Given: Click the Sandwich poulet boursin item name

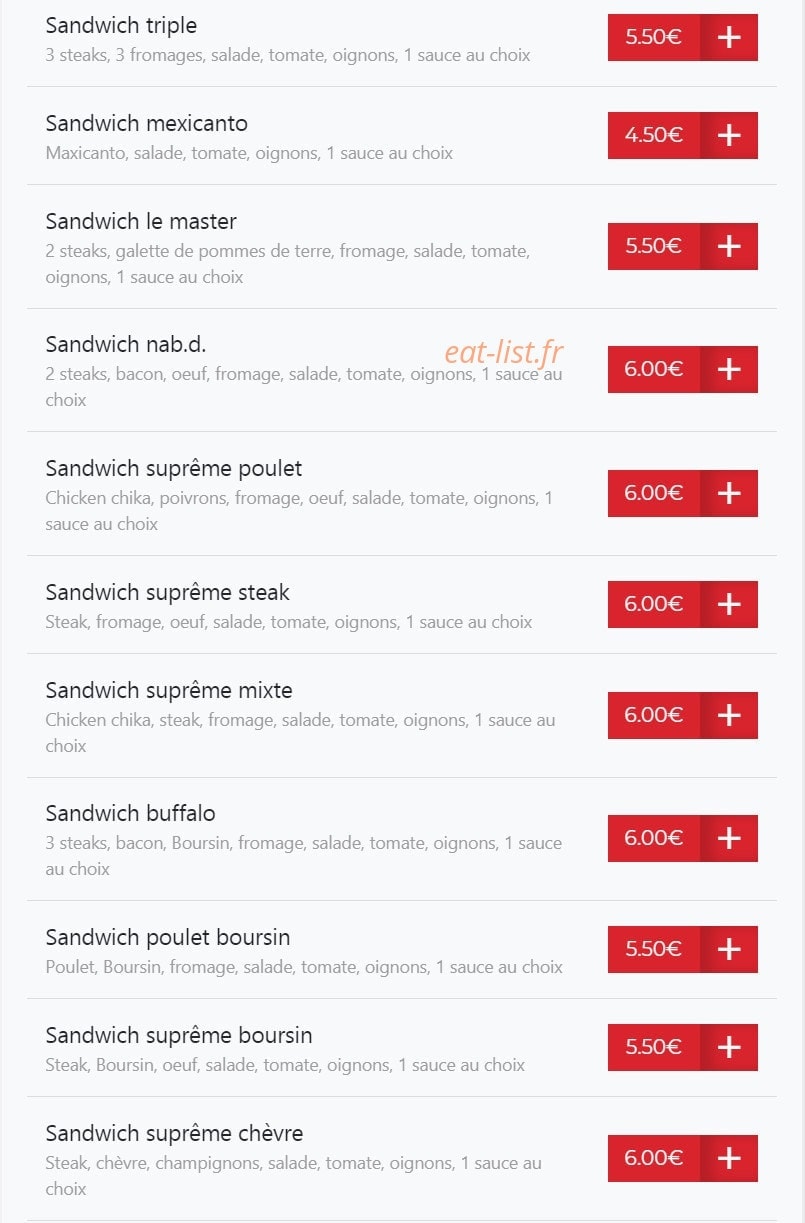Looking at the screenshot, I should [168, 938].
